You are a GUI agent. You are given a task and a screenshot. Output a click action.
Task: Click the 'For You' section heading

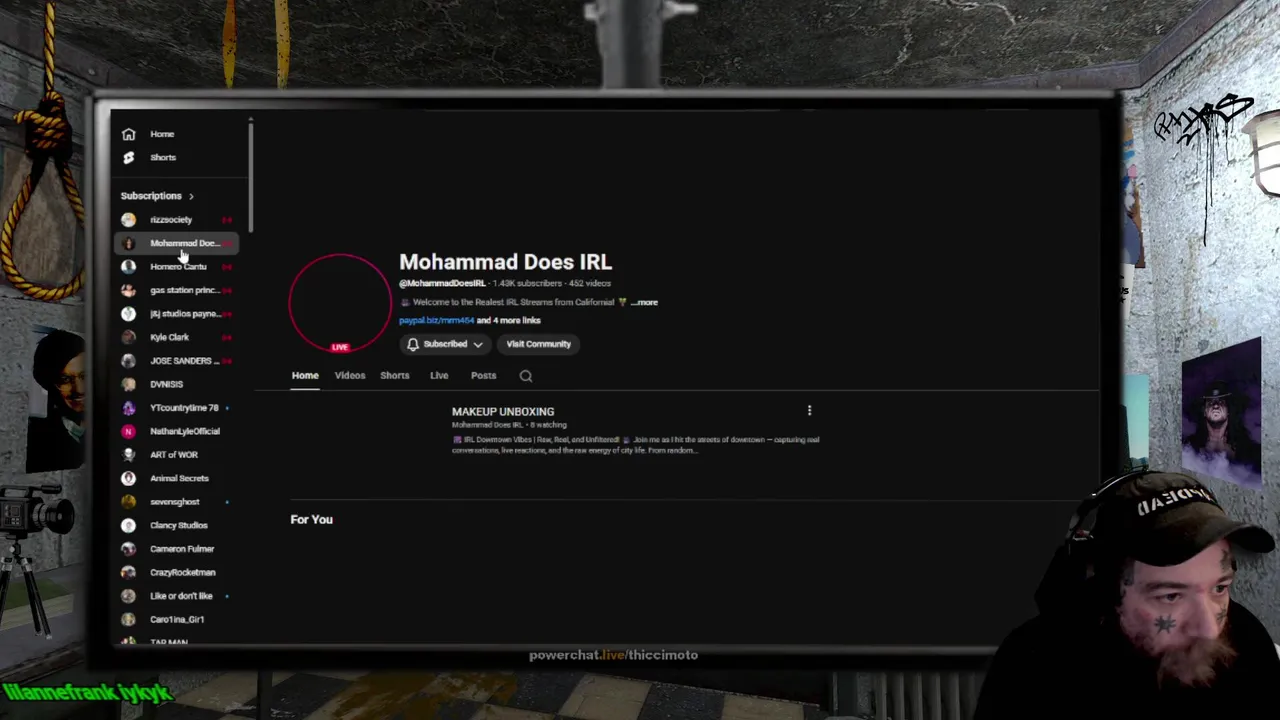tap(312, 519)
